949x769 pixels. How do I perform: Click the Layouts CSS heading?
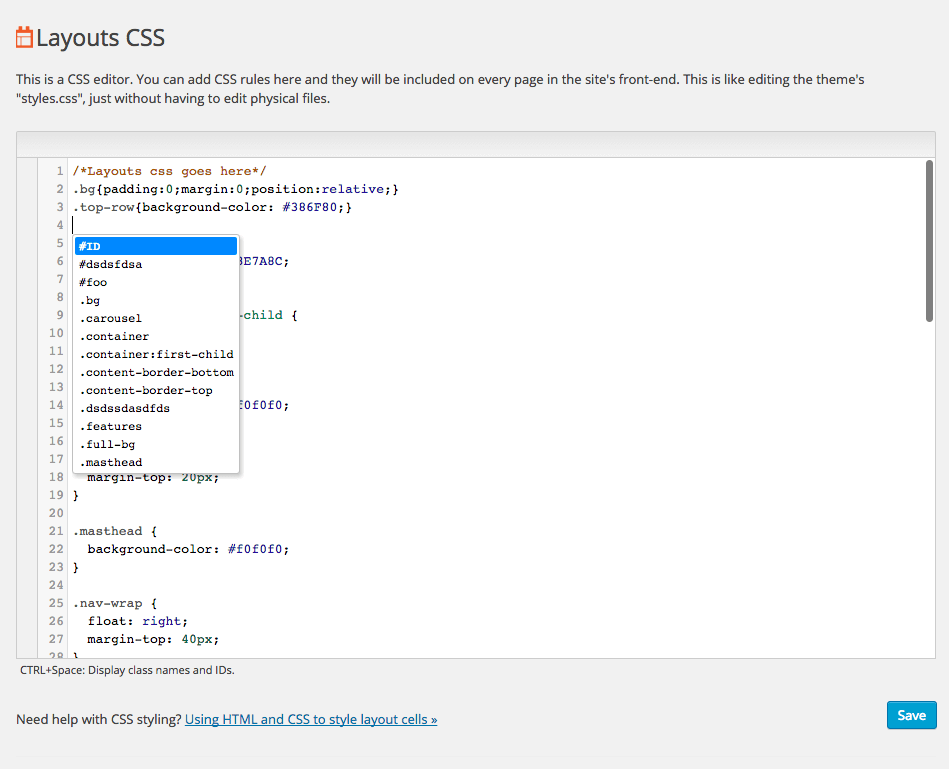100,38
